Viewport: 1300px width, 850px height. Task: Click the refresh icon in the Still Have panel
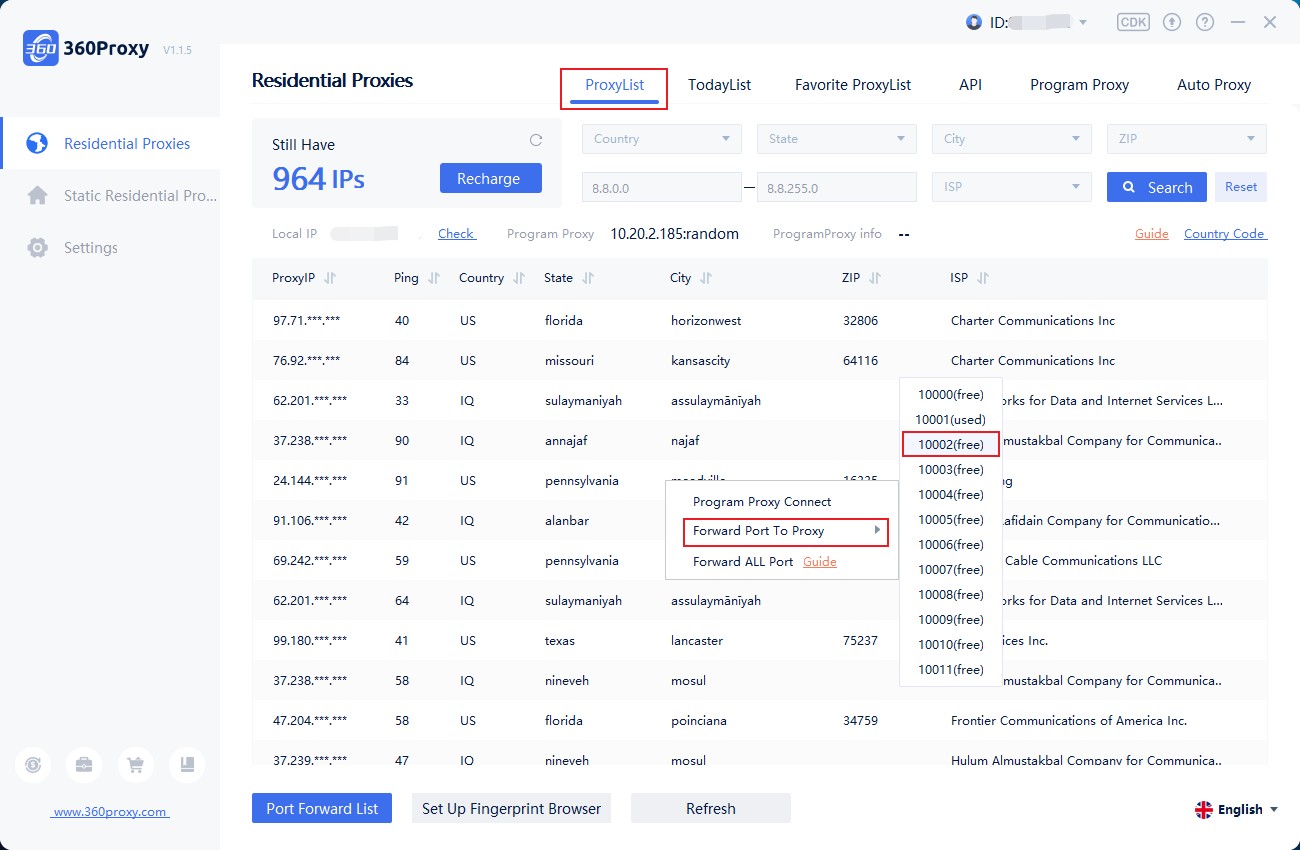tap(536, 141)
